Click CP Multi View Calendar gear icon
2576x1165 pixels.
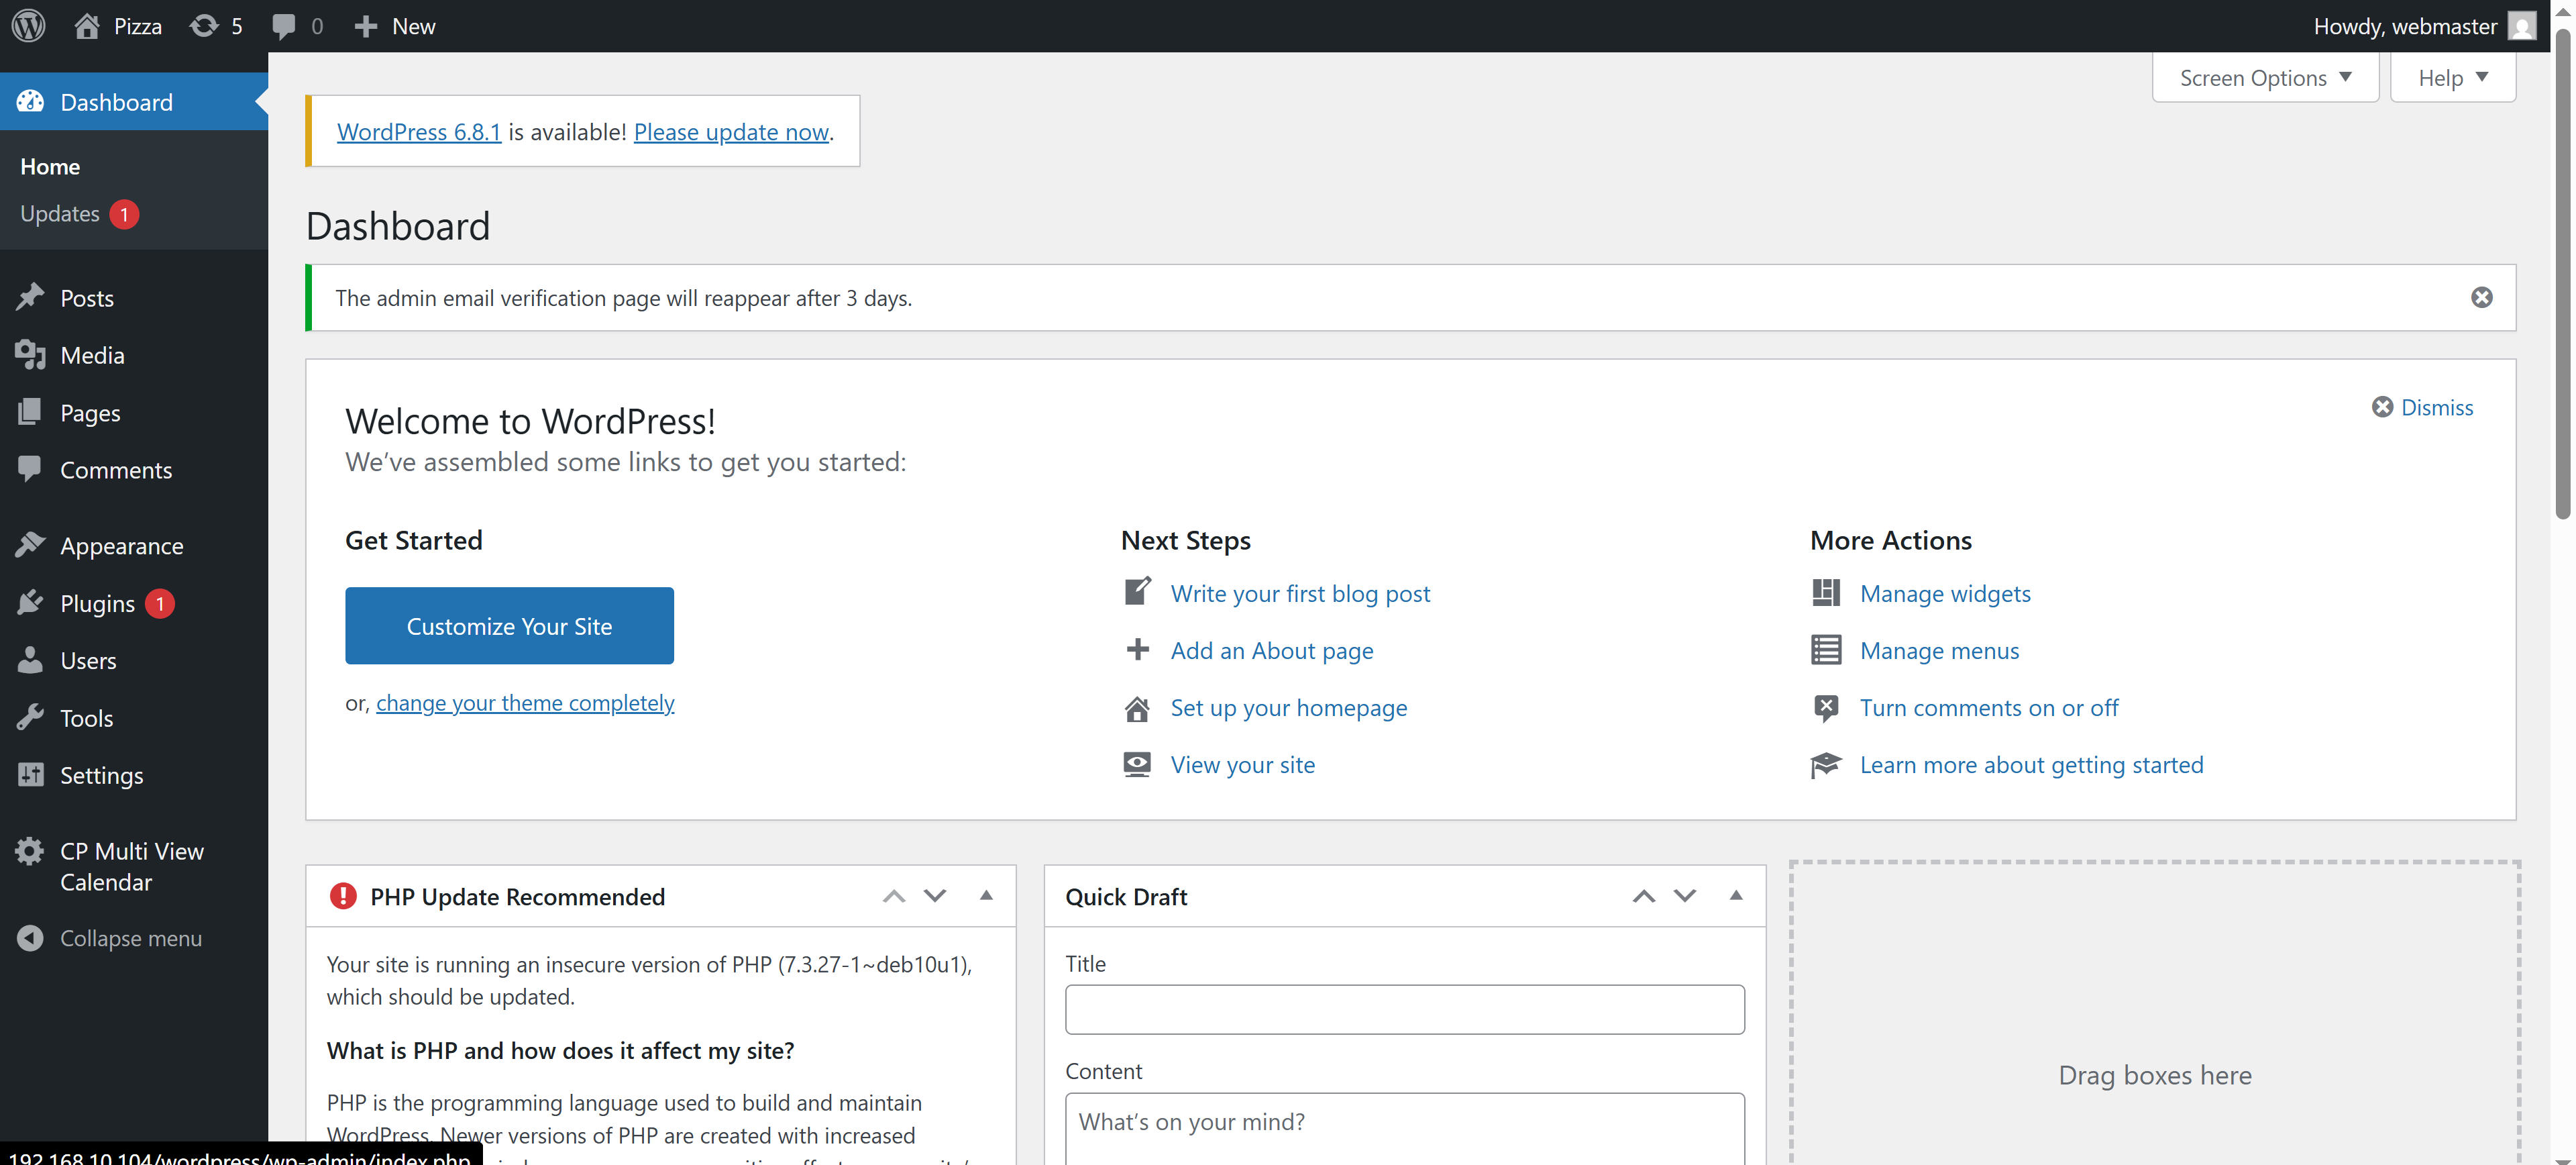point(30,850)
